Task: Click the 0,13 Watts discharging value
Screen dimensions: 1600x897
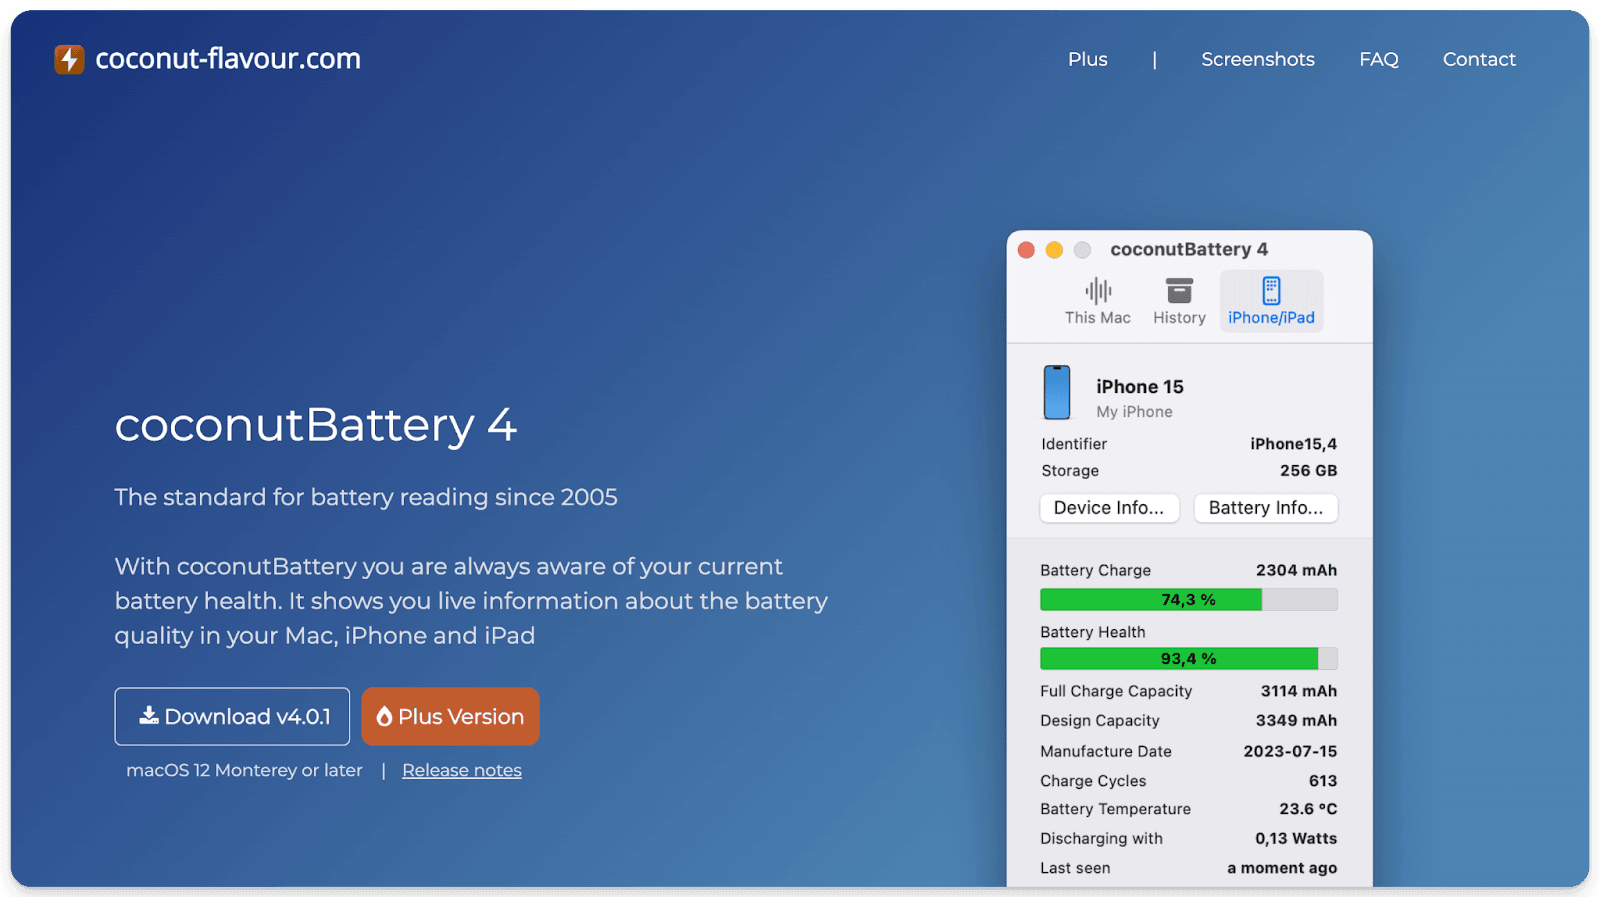Action: (x=1296, y=839)
